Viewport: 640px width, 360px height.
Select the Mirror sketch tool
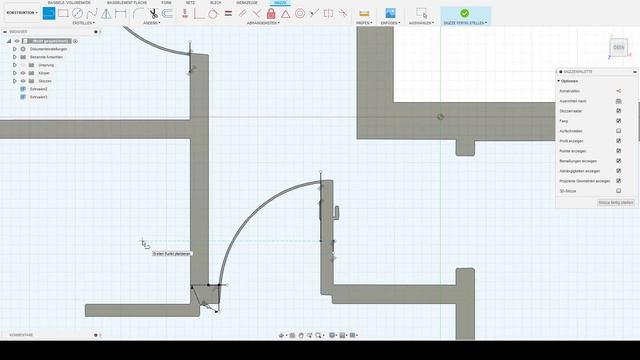pos(106,13)
